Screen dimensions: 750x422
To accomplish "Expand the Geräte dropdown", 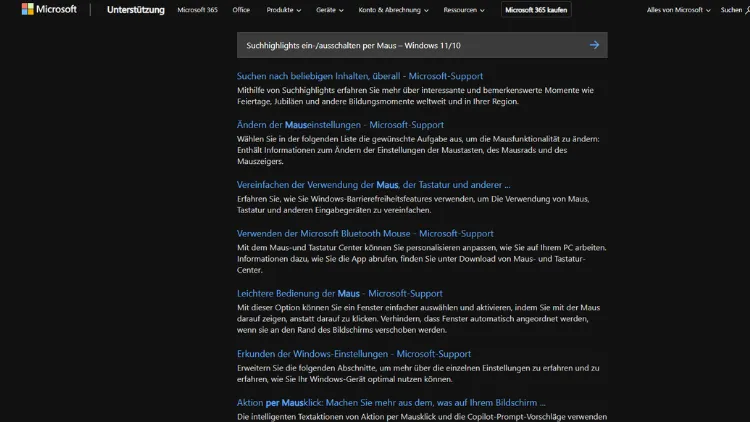I will tap(330, 10).
